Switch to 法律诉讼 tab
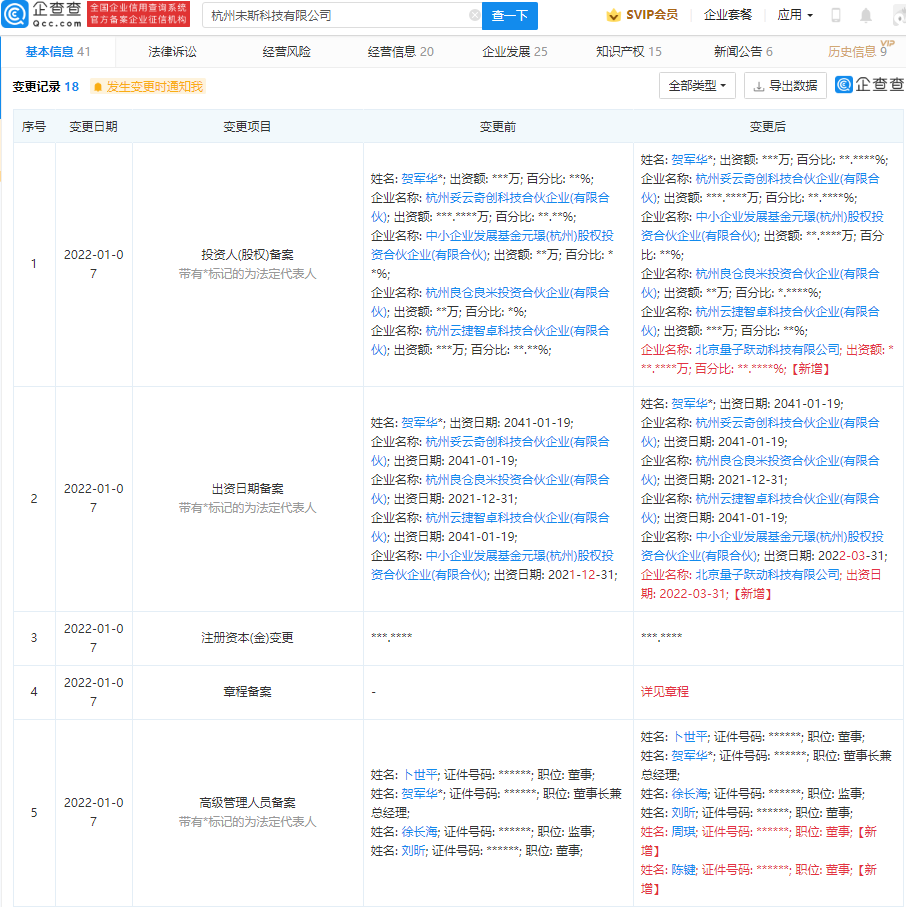Image resolution: width=906 pixels, height=907 pixels. 172,51
